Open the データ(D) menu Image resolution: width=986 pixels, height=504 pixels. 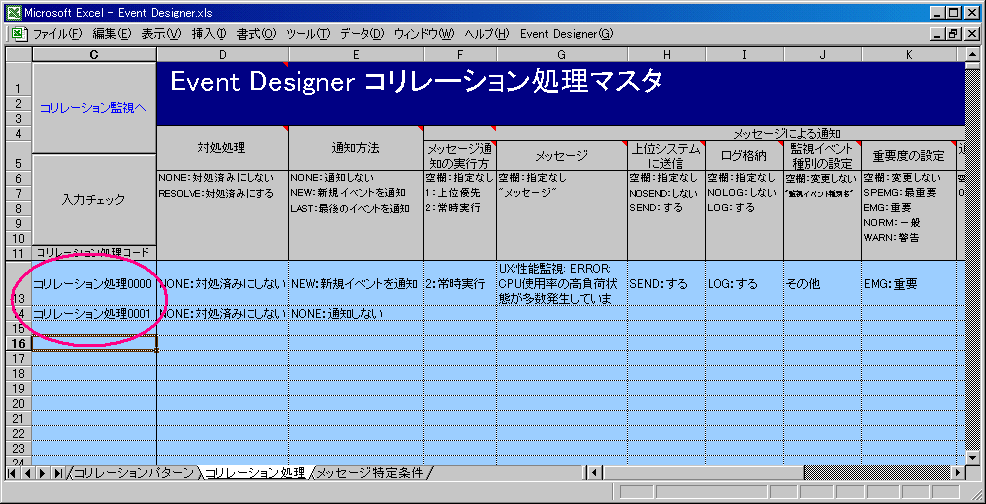click(362, 33)
